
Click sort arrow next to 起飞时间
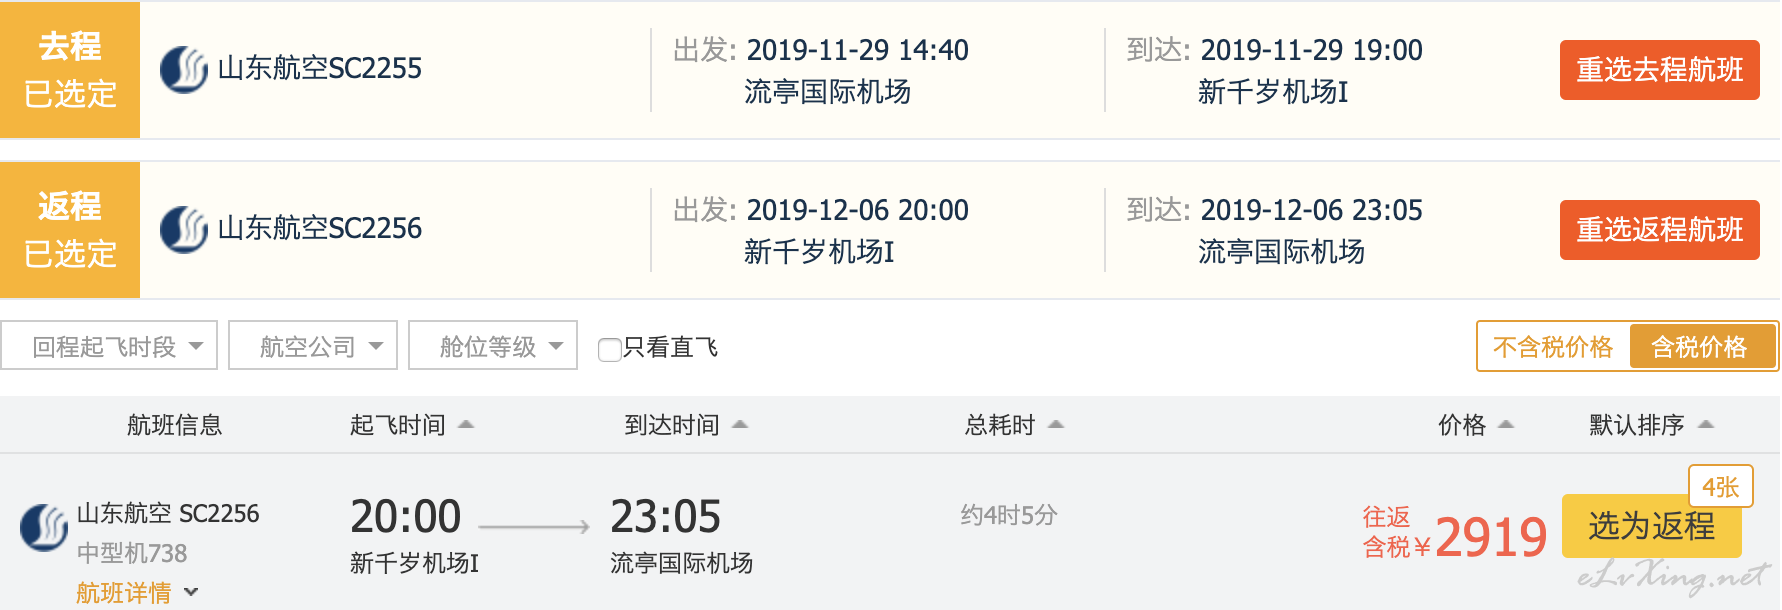click(466, 425)
